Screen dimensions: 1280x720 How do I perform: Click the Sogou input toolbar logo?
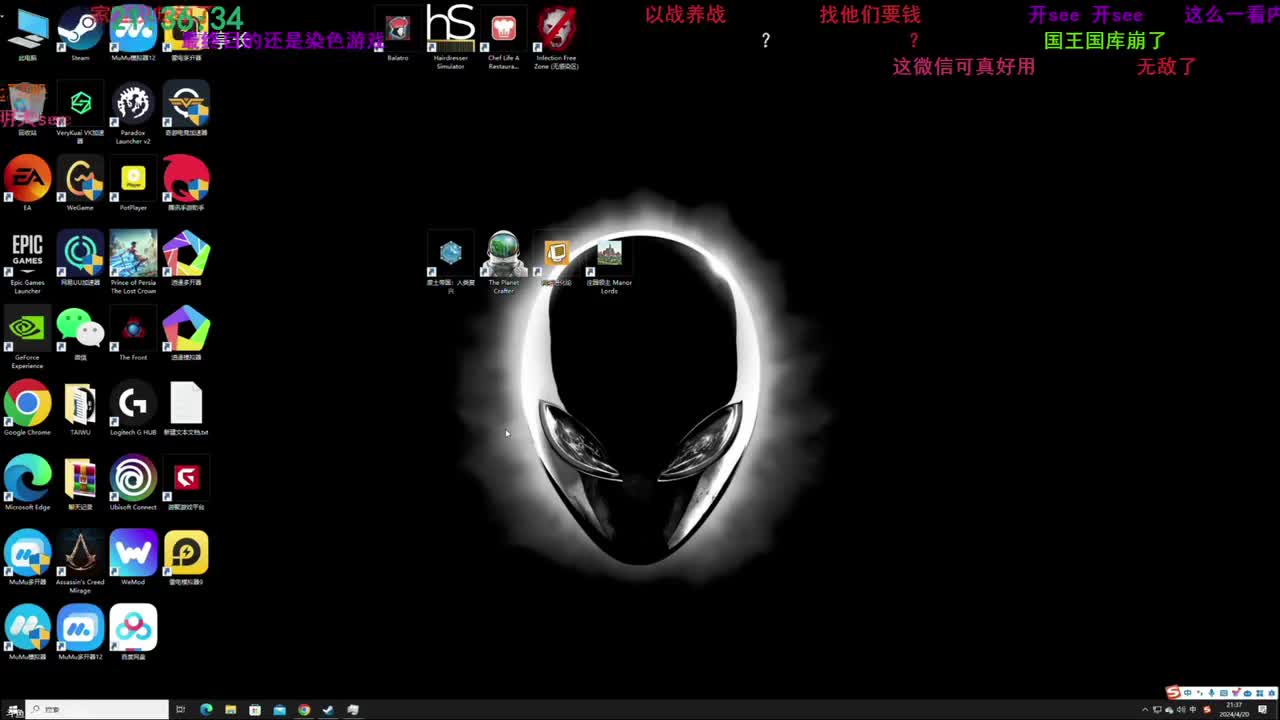point(1174,693)
